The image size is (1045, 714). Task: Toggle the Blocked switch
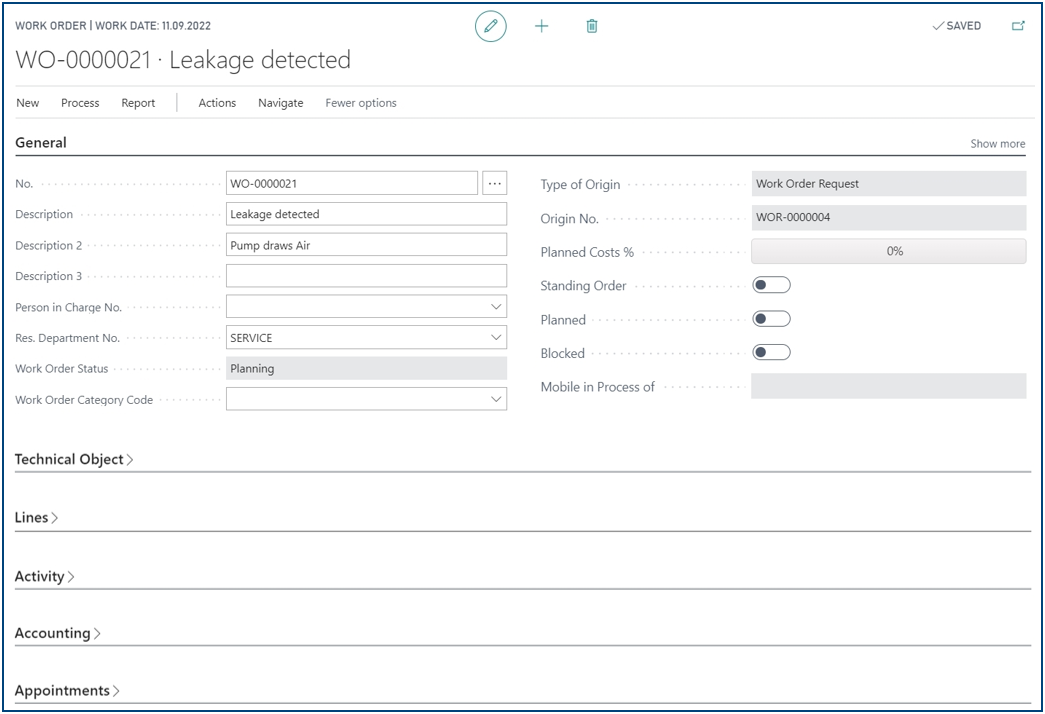771,353
